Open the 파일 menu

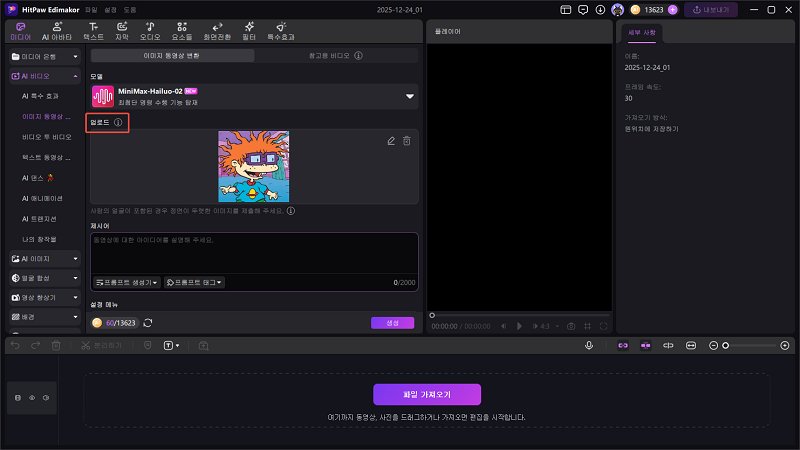point(91,10)
